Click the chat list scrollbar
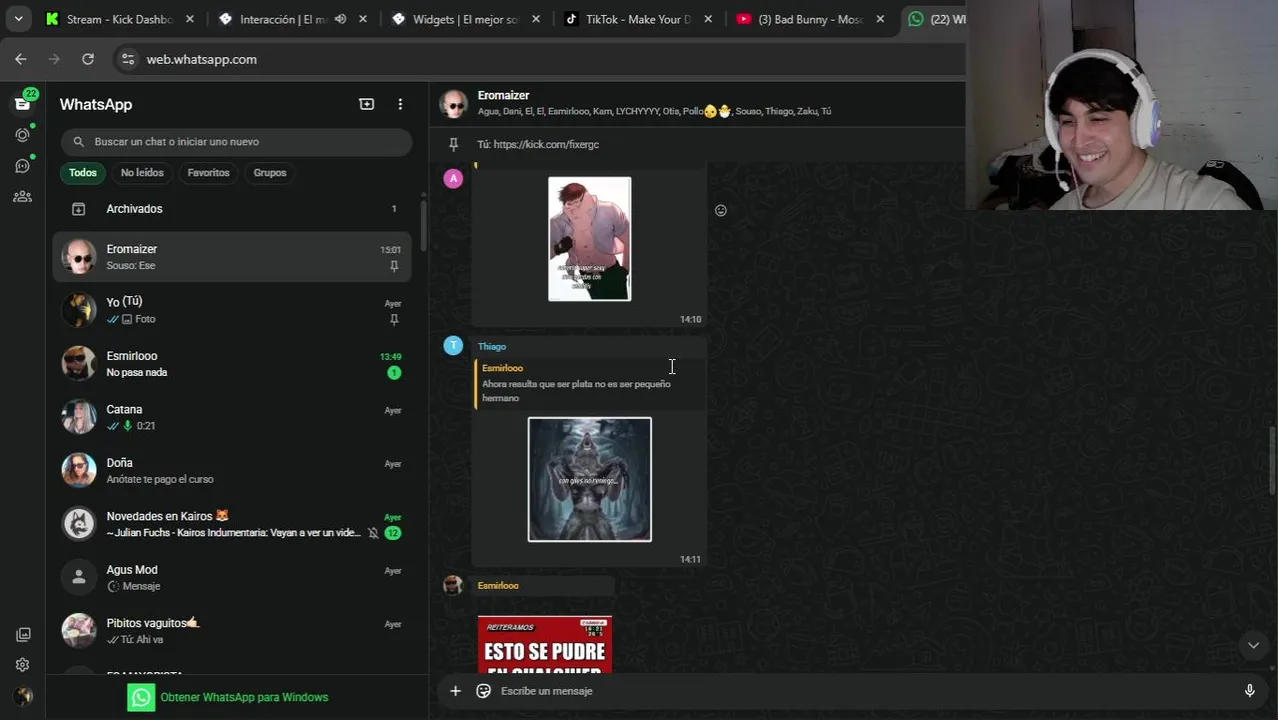This screenshot has height=720, width=1278. tap(424, 227)
